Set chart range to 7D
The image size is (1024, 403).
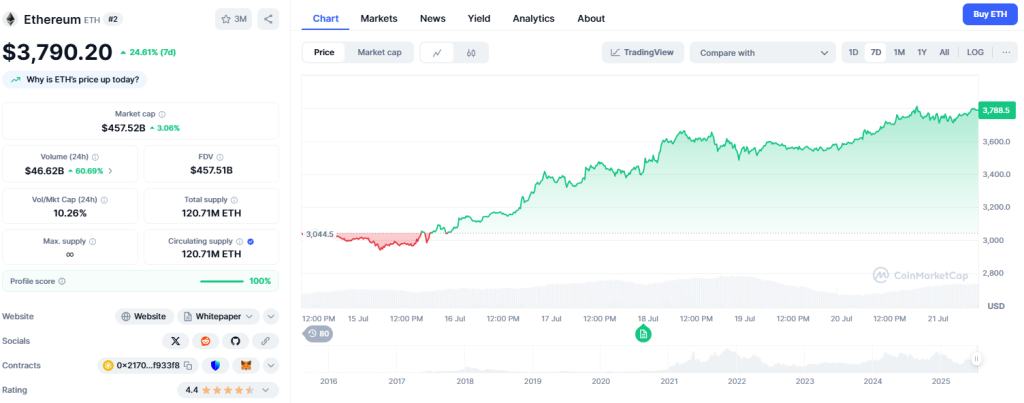pos(876,52)
